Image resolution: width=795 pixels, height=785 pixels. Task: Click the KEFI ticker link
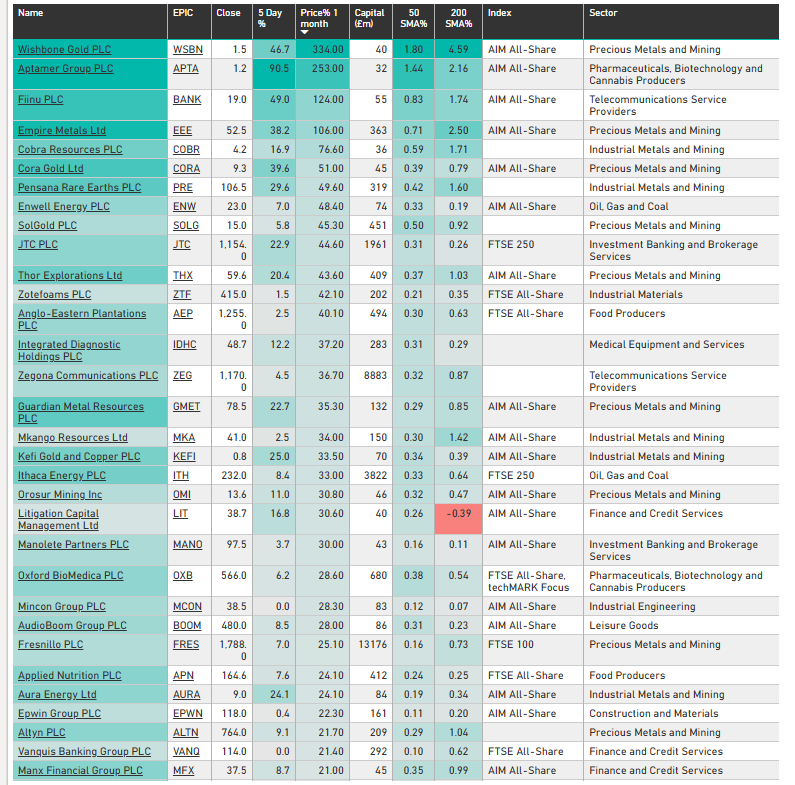pyautogui.click(x=184, y=456)
